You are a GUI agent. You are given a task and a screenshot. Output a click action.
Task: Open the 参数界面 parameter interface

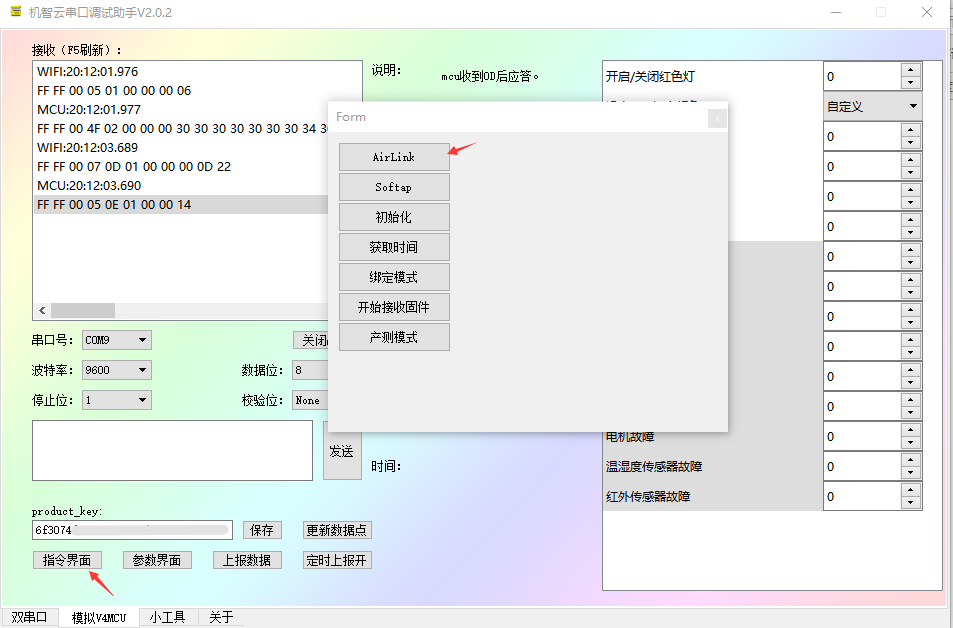[157, 559]
